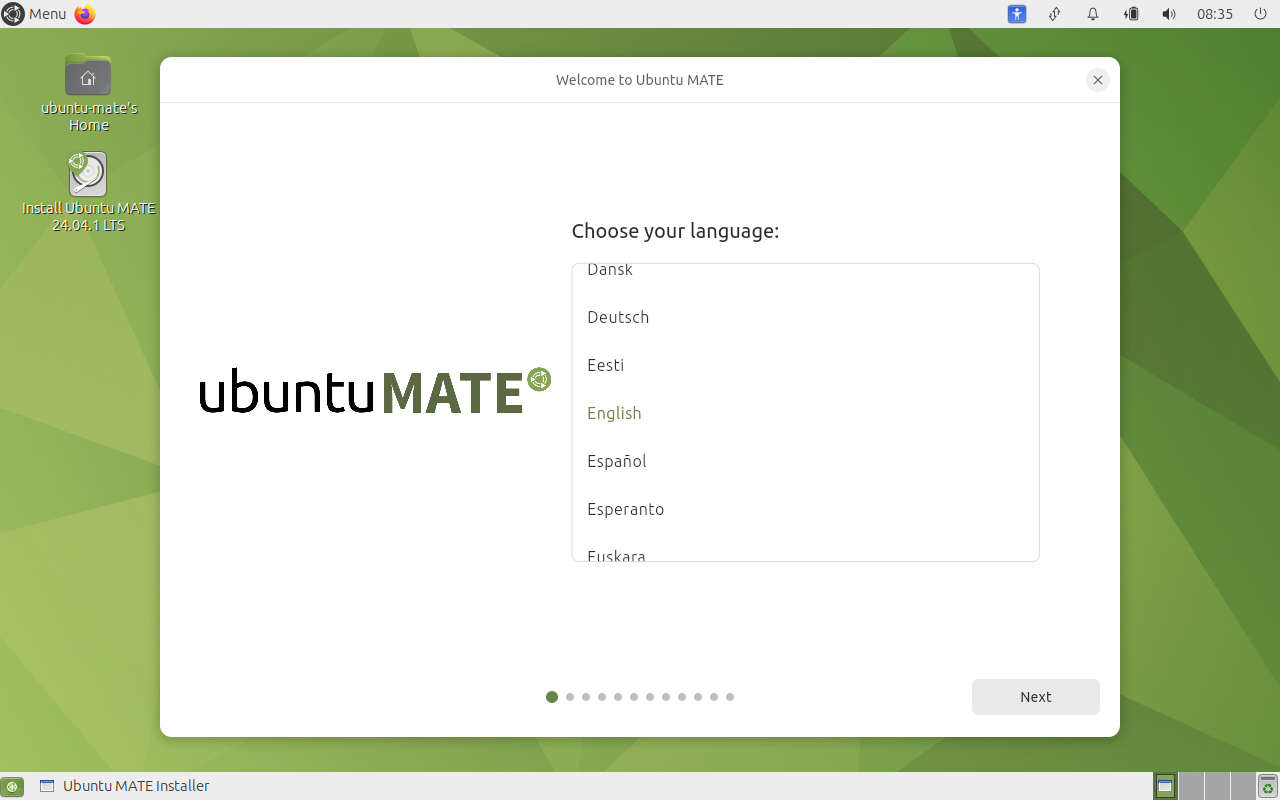Click the battery power indicator
Screen dimensions: 1280x800
tap(1131, 14)
